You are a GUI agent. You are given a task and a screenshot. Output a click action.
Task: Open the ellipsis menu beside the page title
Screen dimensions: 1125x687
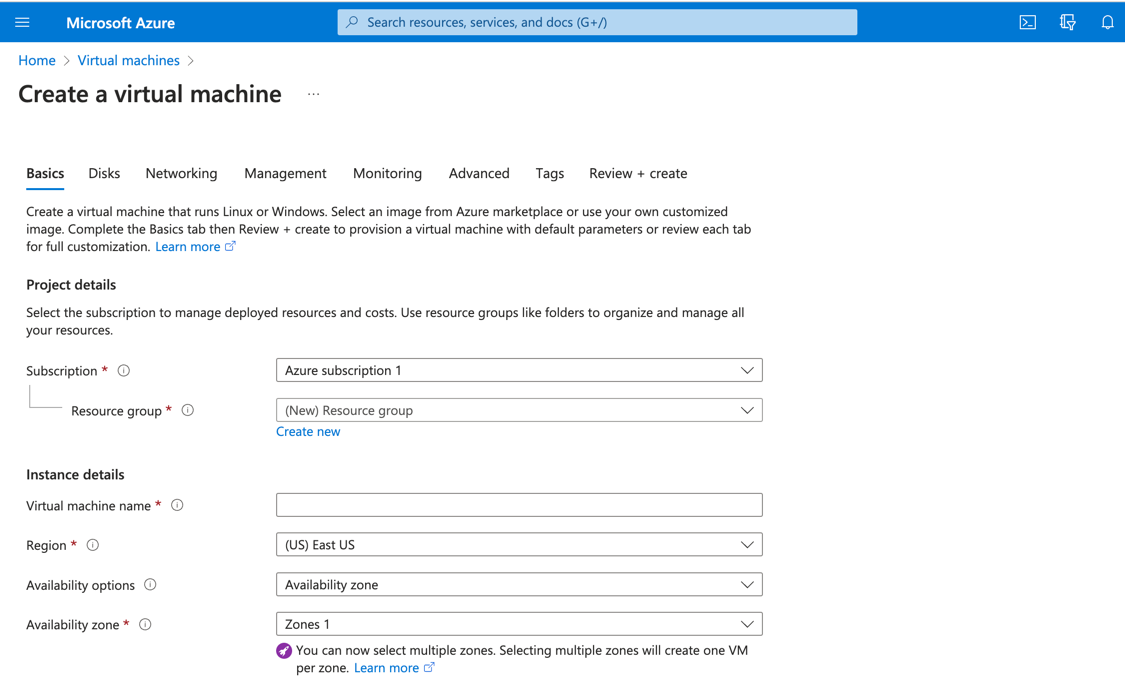[314, 94]
